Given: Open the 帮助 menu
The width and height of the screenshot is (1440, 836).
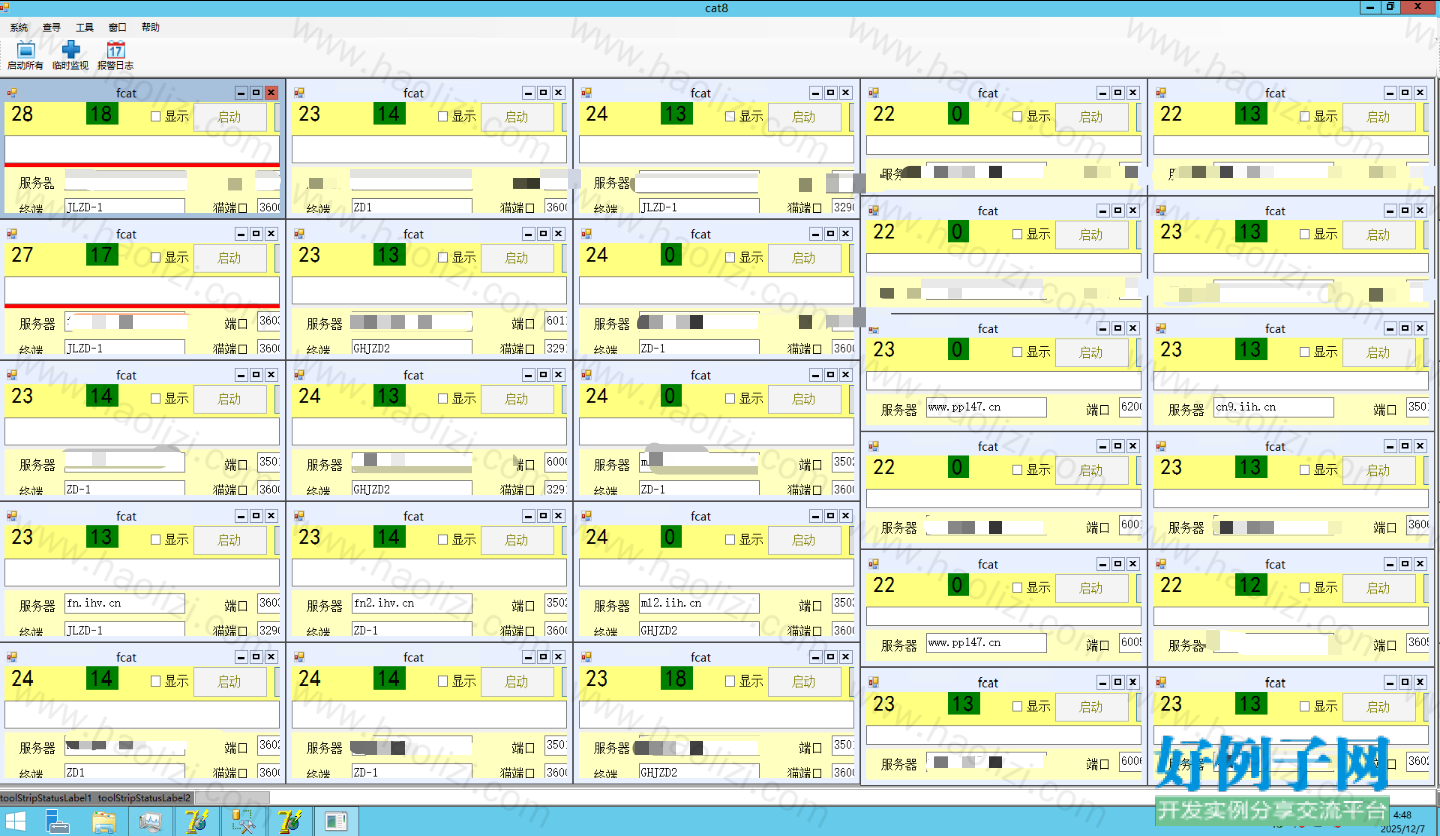Looking at the screenshot, I should click(150, 27).
